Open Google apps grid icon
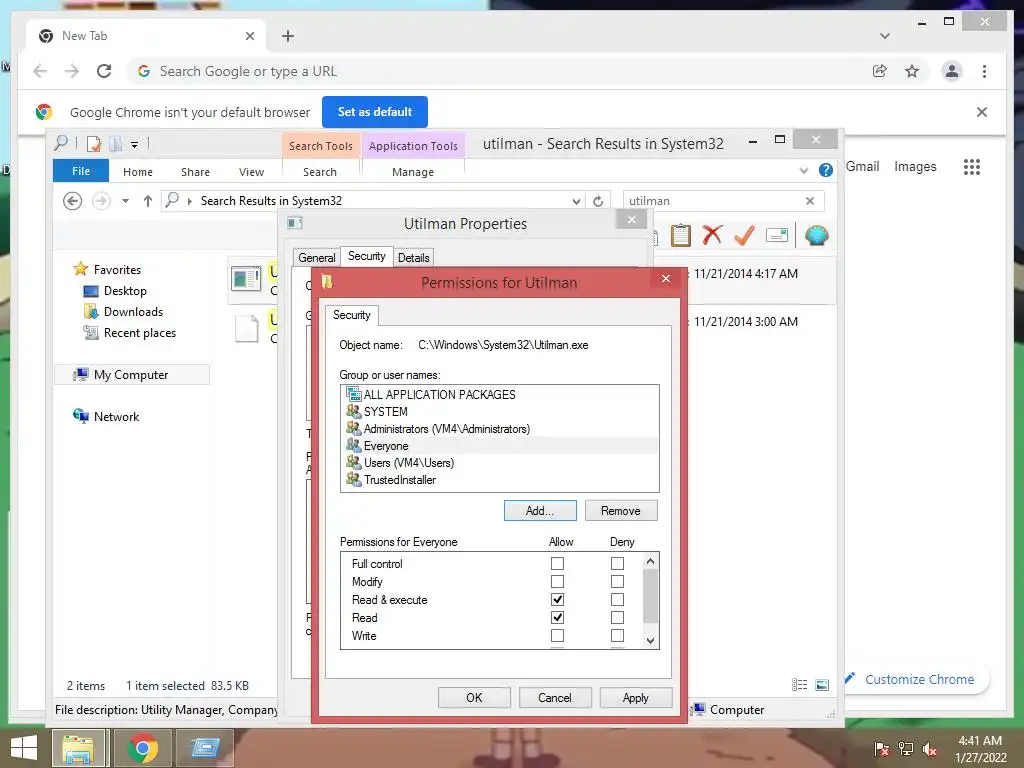The width and height of the screenshot is (1024, 768). pos(971,167)
